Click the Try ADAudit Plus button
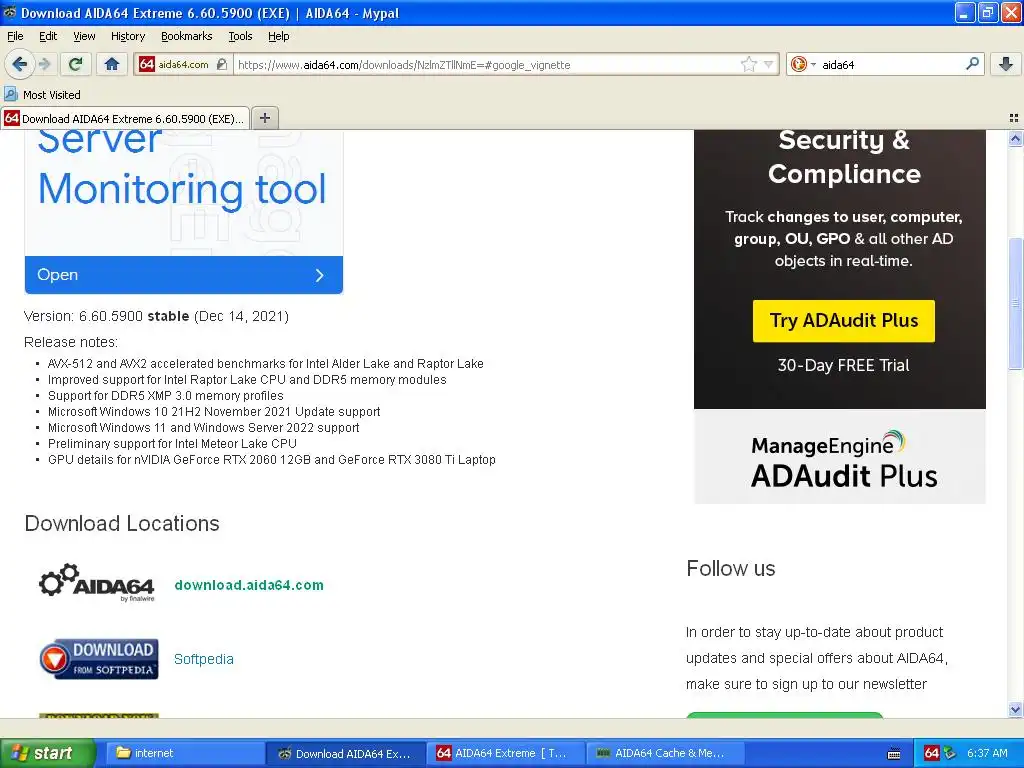Viewport: 1024px width, 768px height. click(844, 321)
